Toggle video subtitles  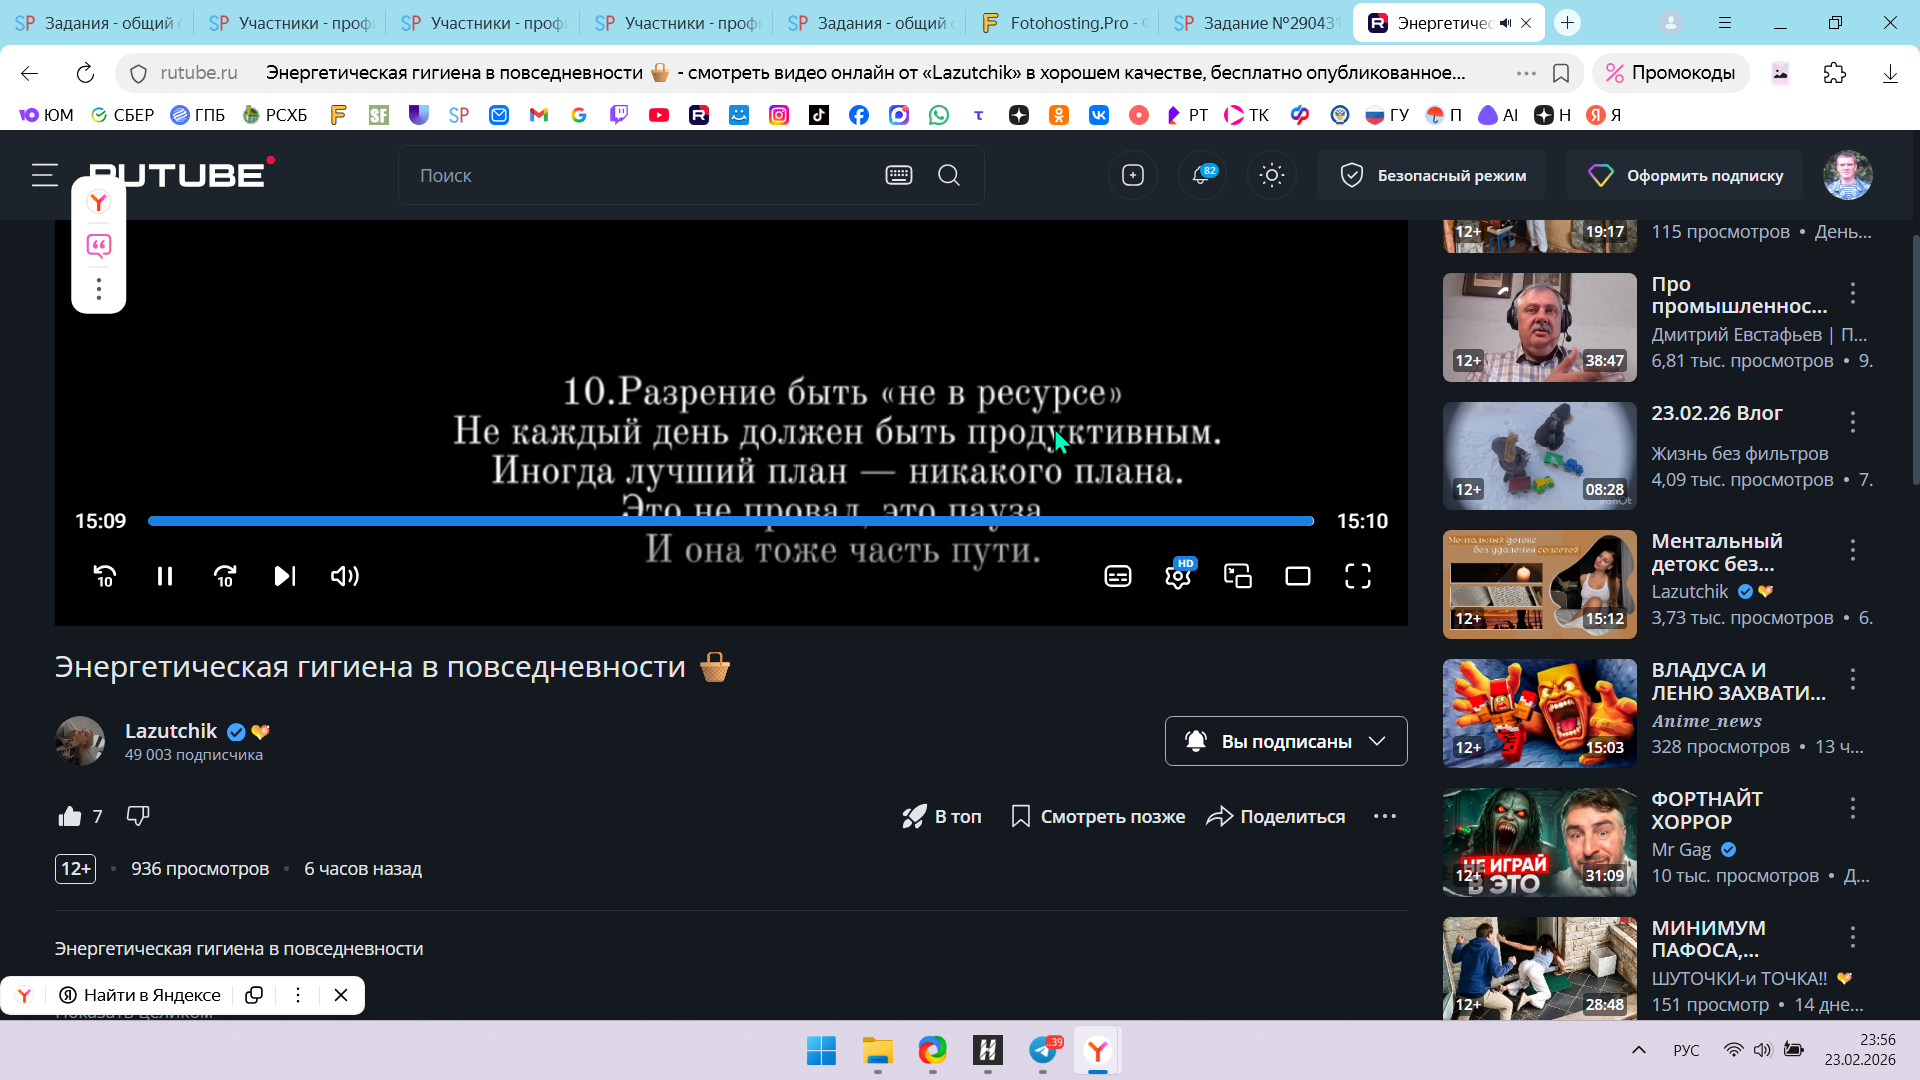click(x=1118, y=576)
